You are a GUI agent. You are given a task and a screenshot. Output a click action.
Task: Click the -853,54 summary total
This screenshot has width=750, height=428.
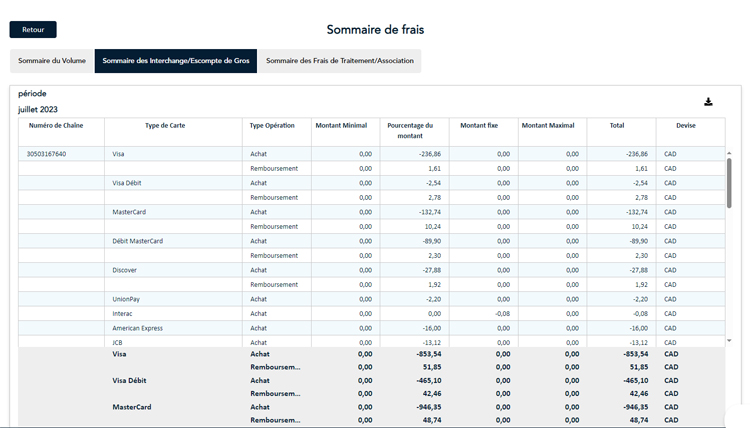[x=636, y=354]
